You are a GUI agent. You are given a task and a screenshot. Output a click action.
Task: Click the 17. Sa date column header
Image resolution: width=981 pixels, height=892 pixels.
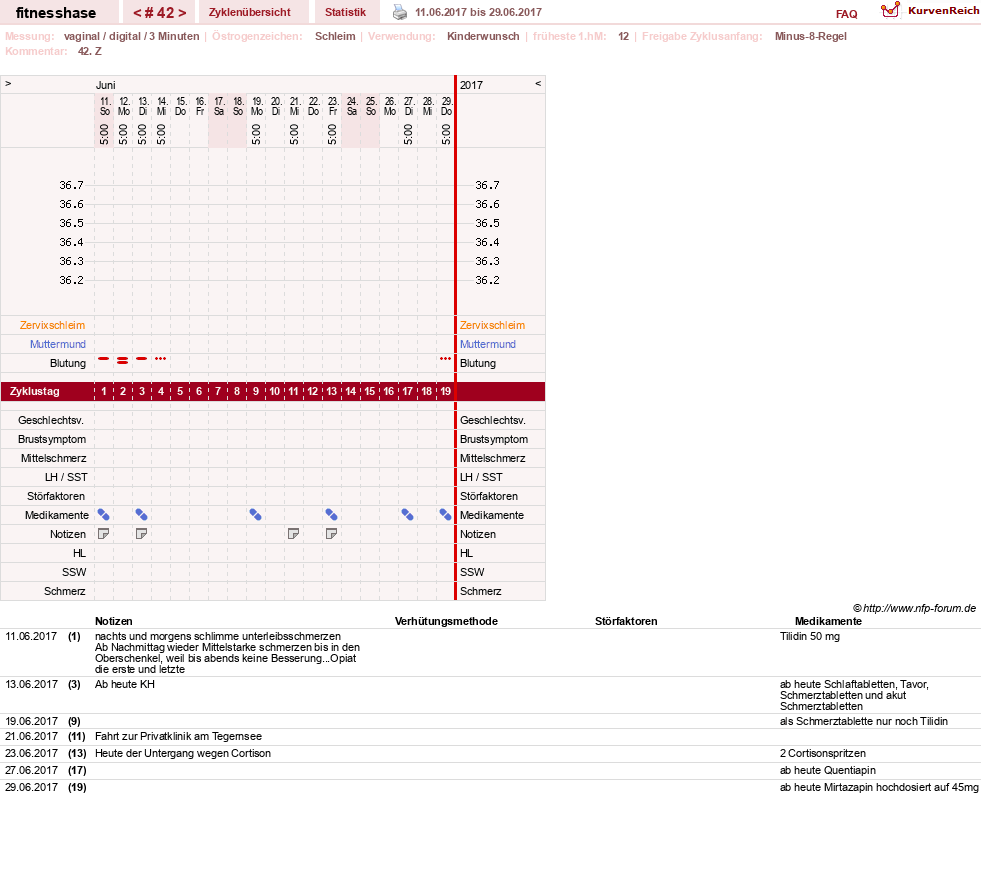pos(218,106)
